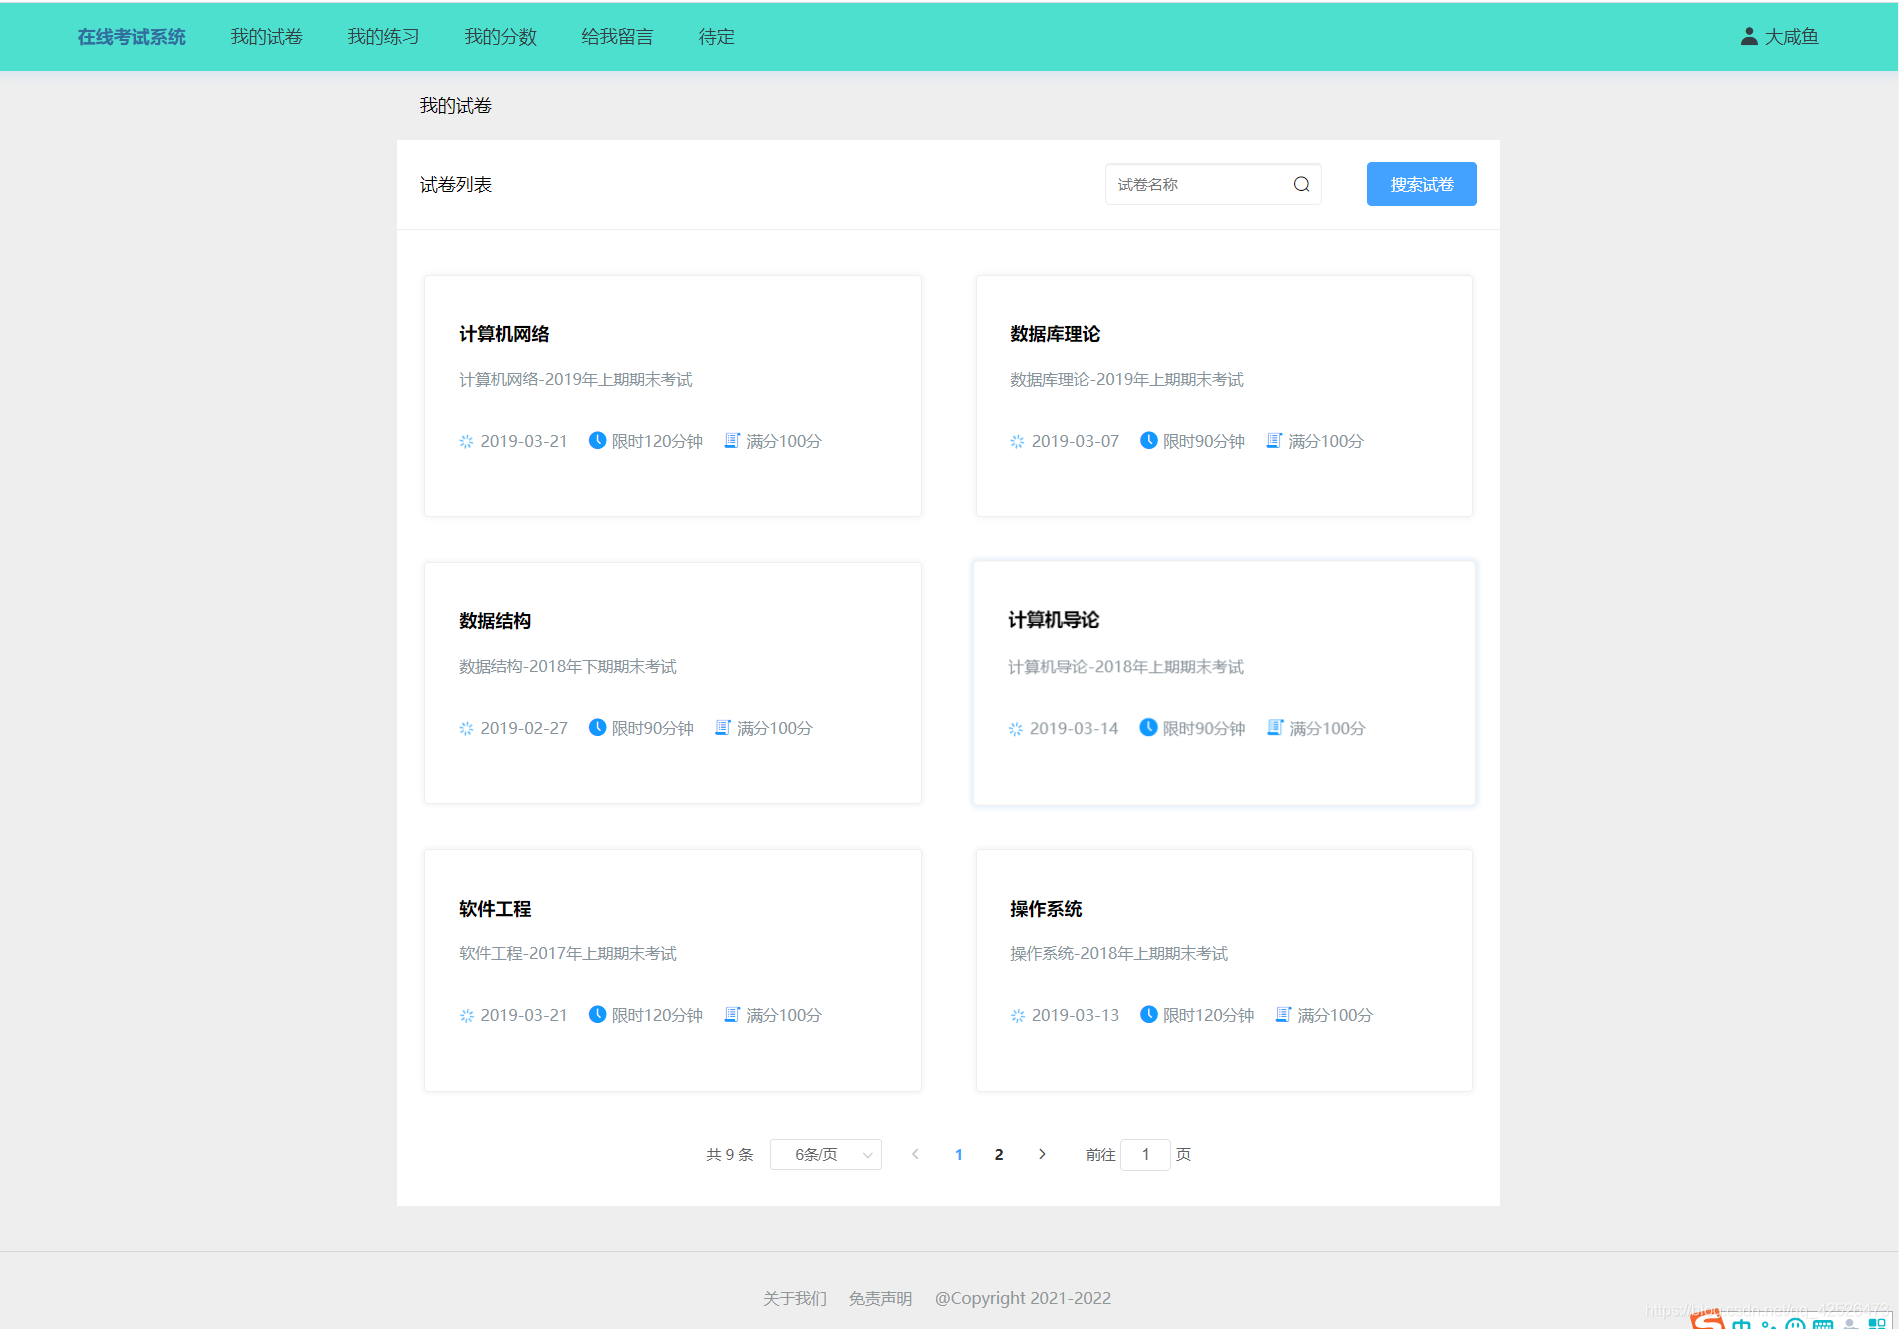Click score sheet icon on 软件工程 card

point(732,1014)
